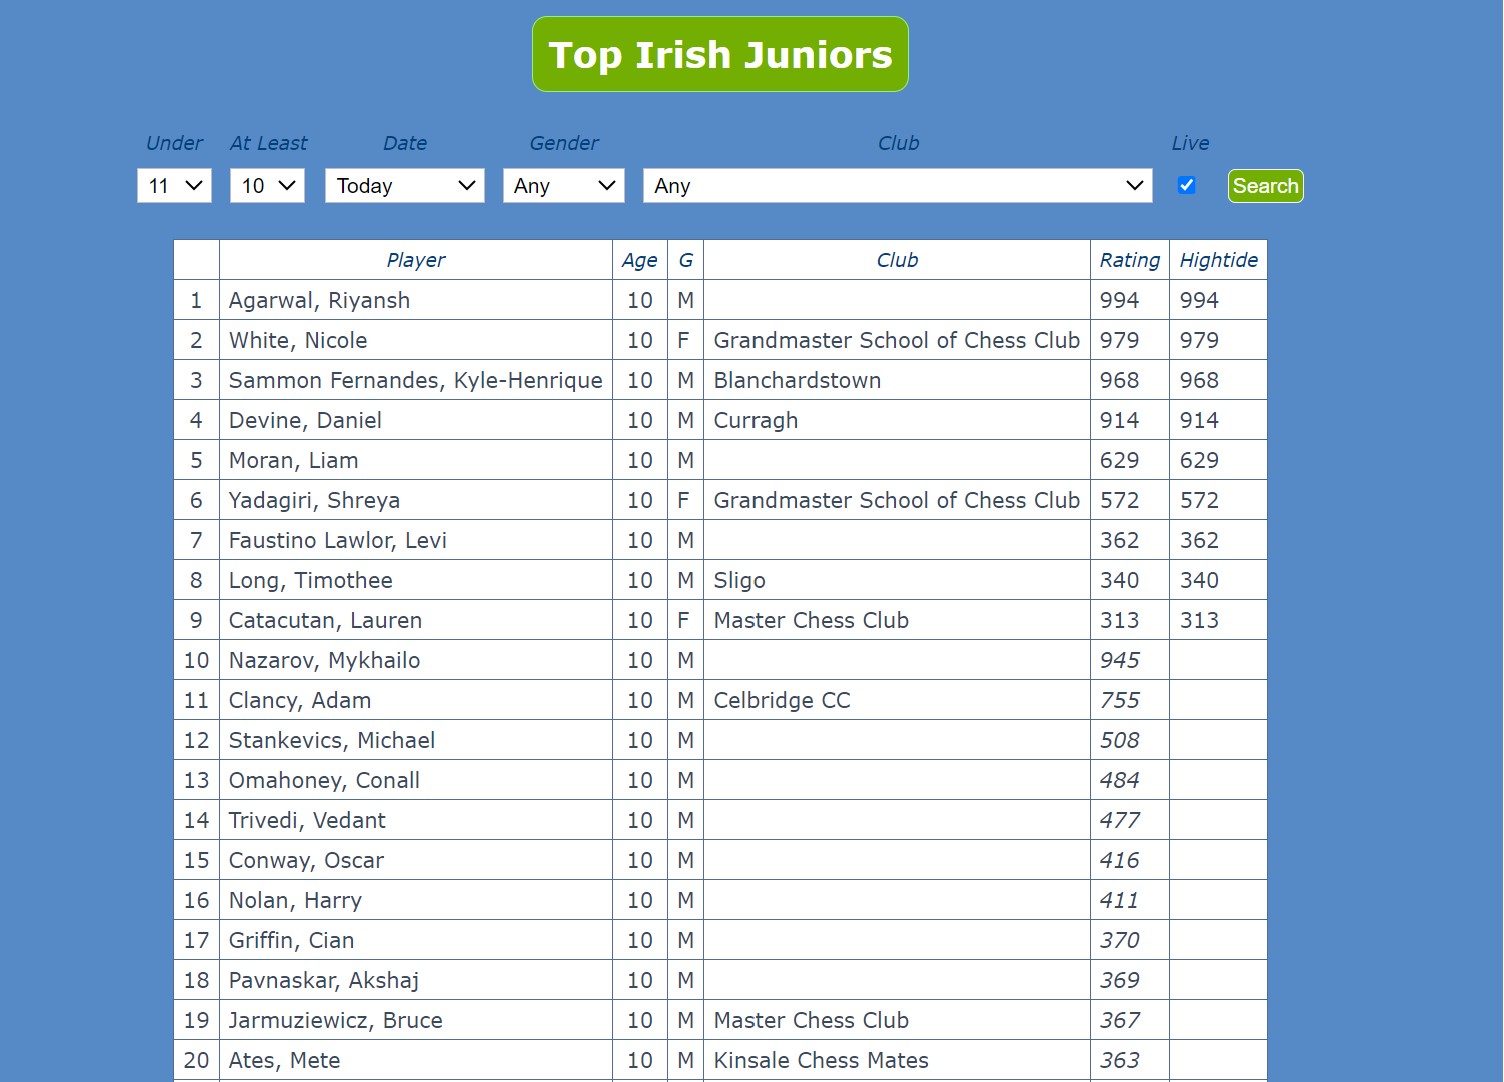Select player Agarwal, Riyansh
Viewport: 1504px width, 1082px height.
319,300
